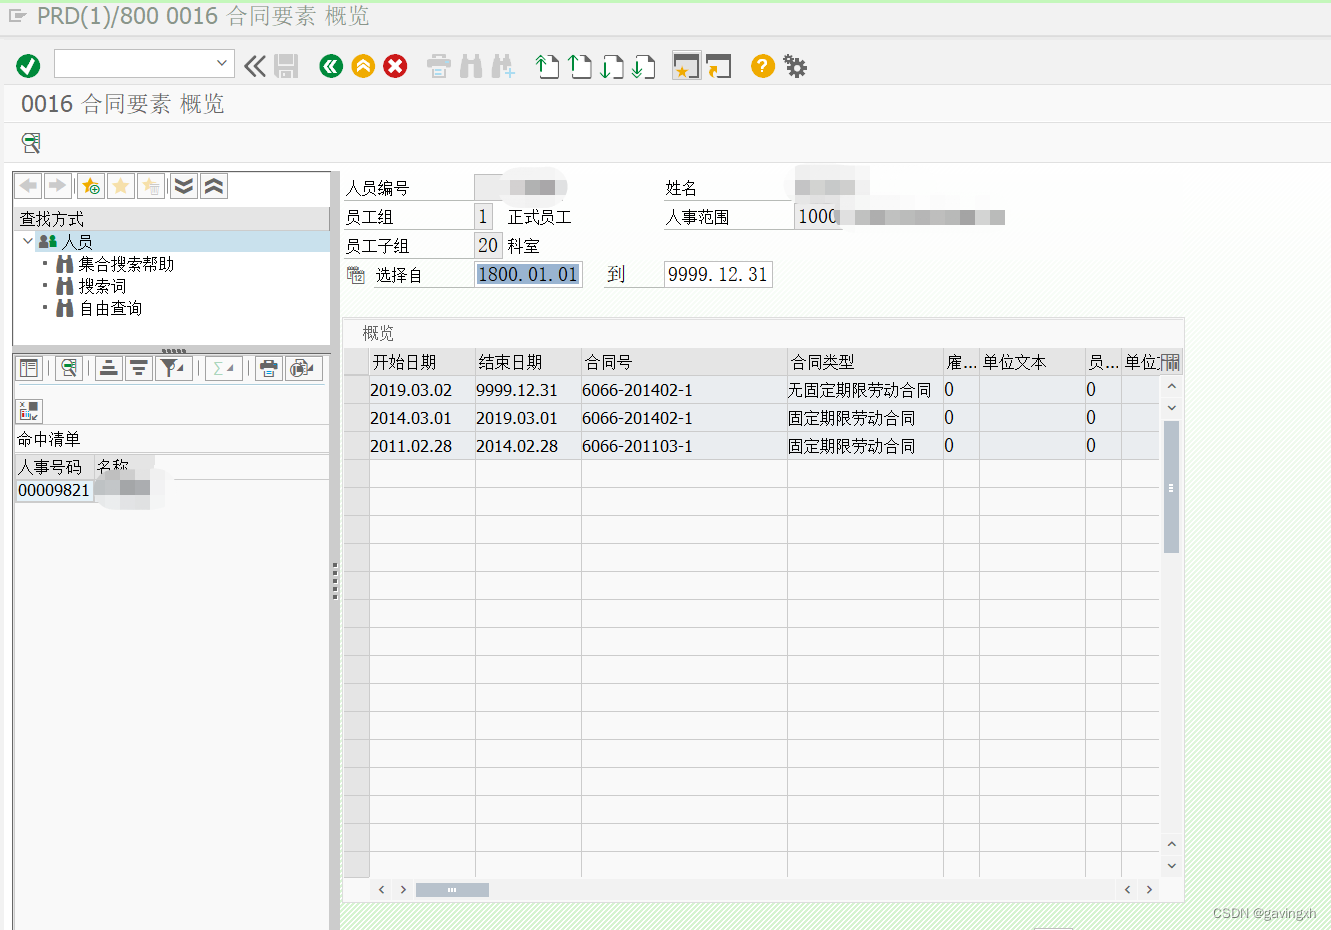Click the 结束日期 column header
The height and width of the screenshot is (930, 1331).
tap(528, 362)
